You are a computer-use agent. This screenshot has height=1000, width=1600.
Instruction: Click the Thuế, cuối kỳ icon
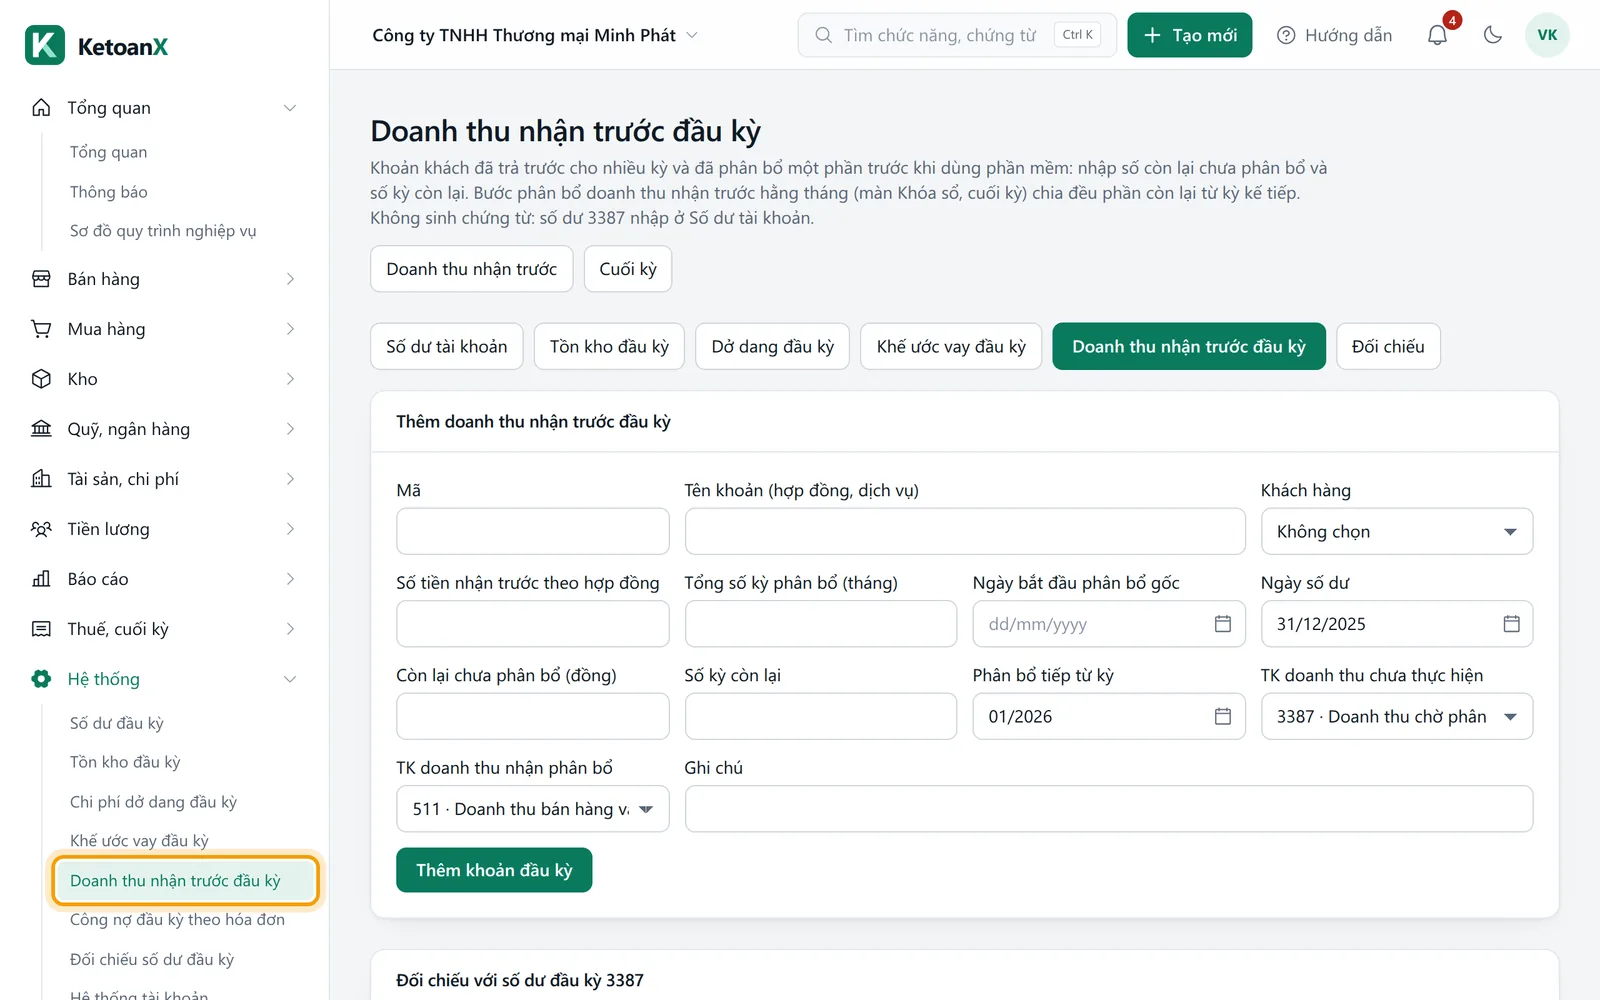pyautogui.click(x=41, y=629)
